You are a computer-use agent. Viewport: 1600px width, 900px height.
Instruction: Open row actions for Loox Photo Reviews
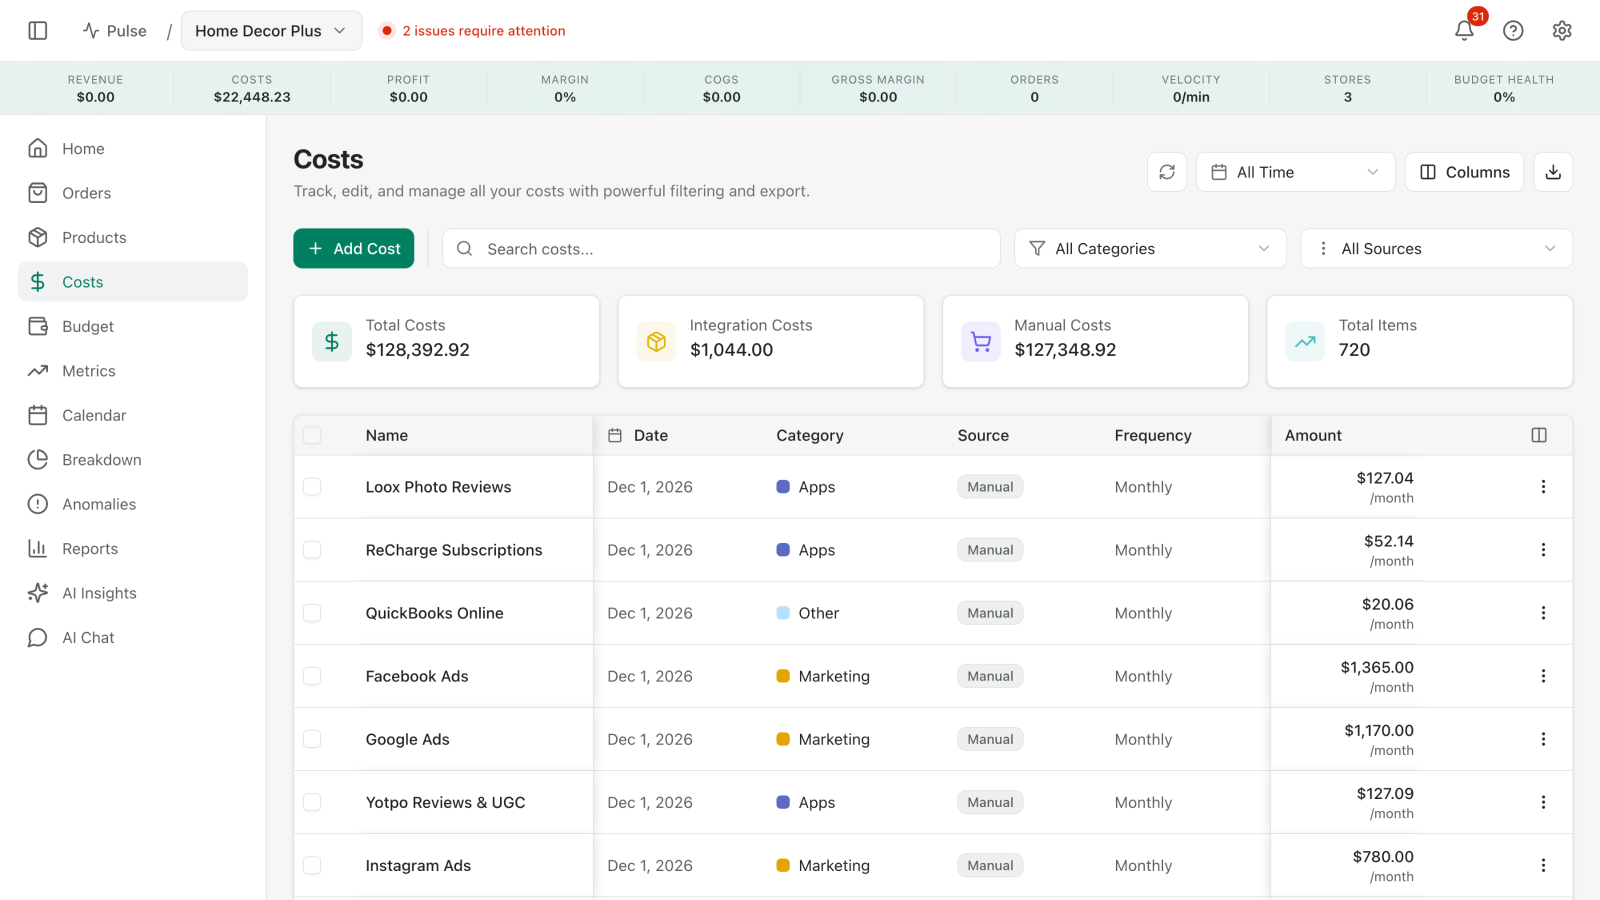1543,487
